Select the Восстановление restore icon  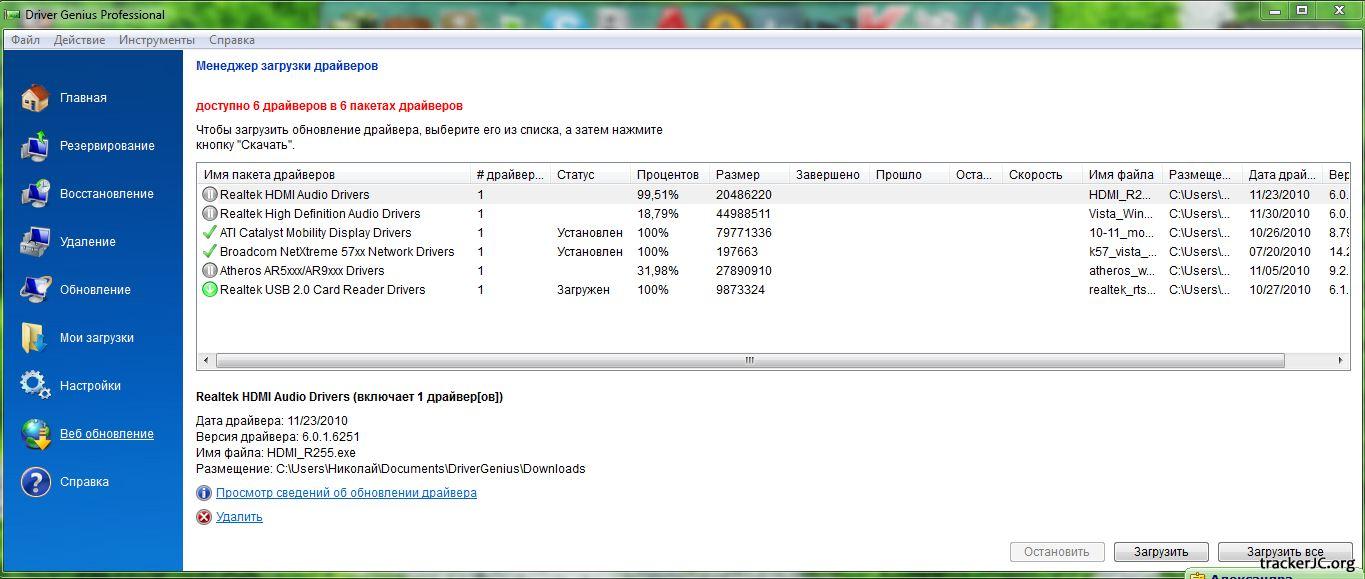[x=35, y=194]
